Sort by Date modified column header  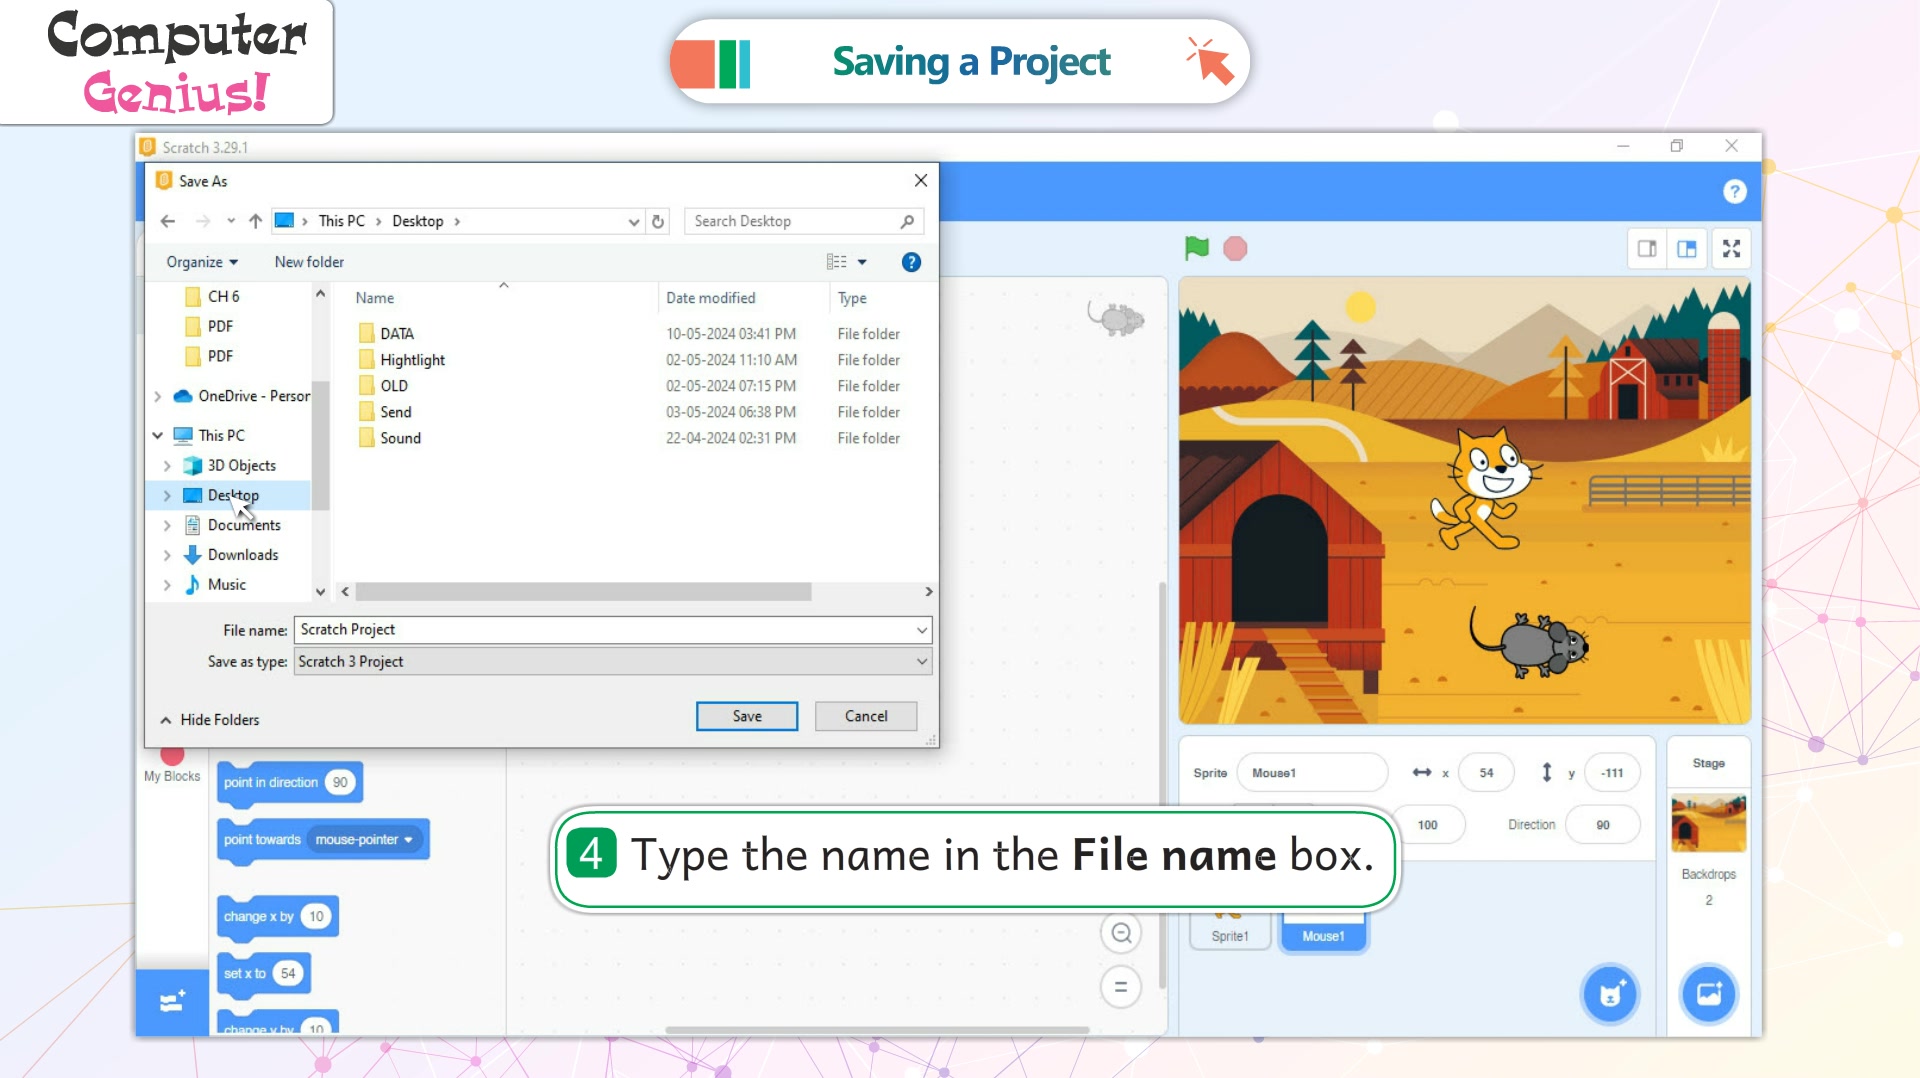711,298
